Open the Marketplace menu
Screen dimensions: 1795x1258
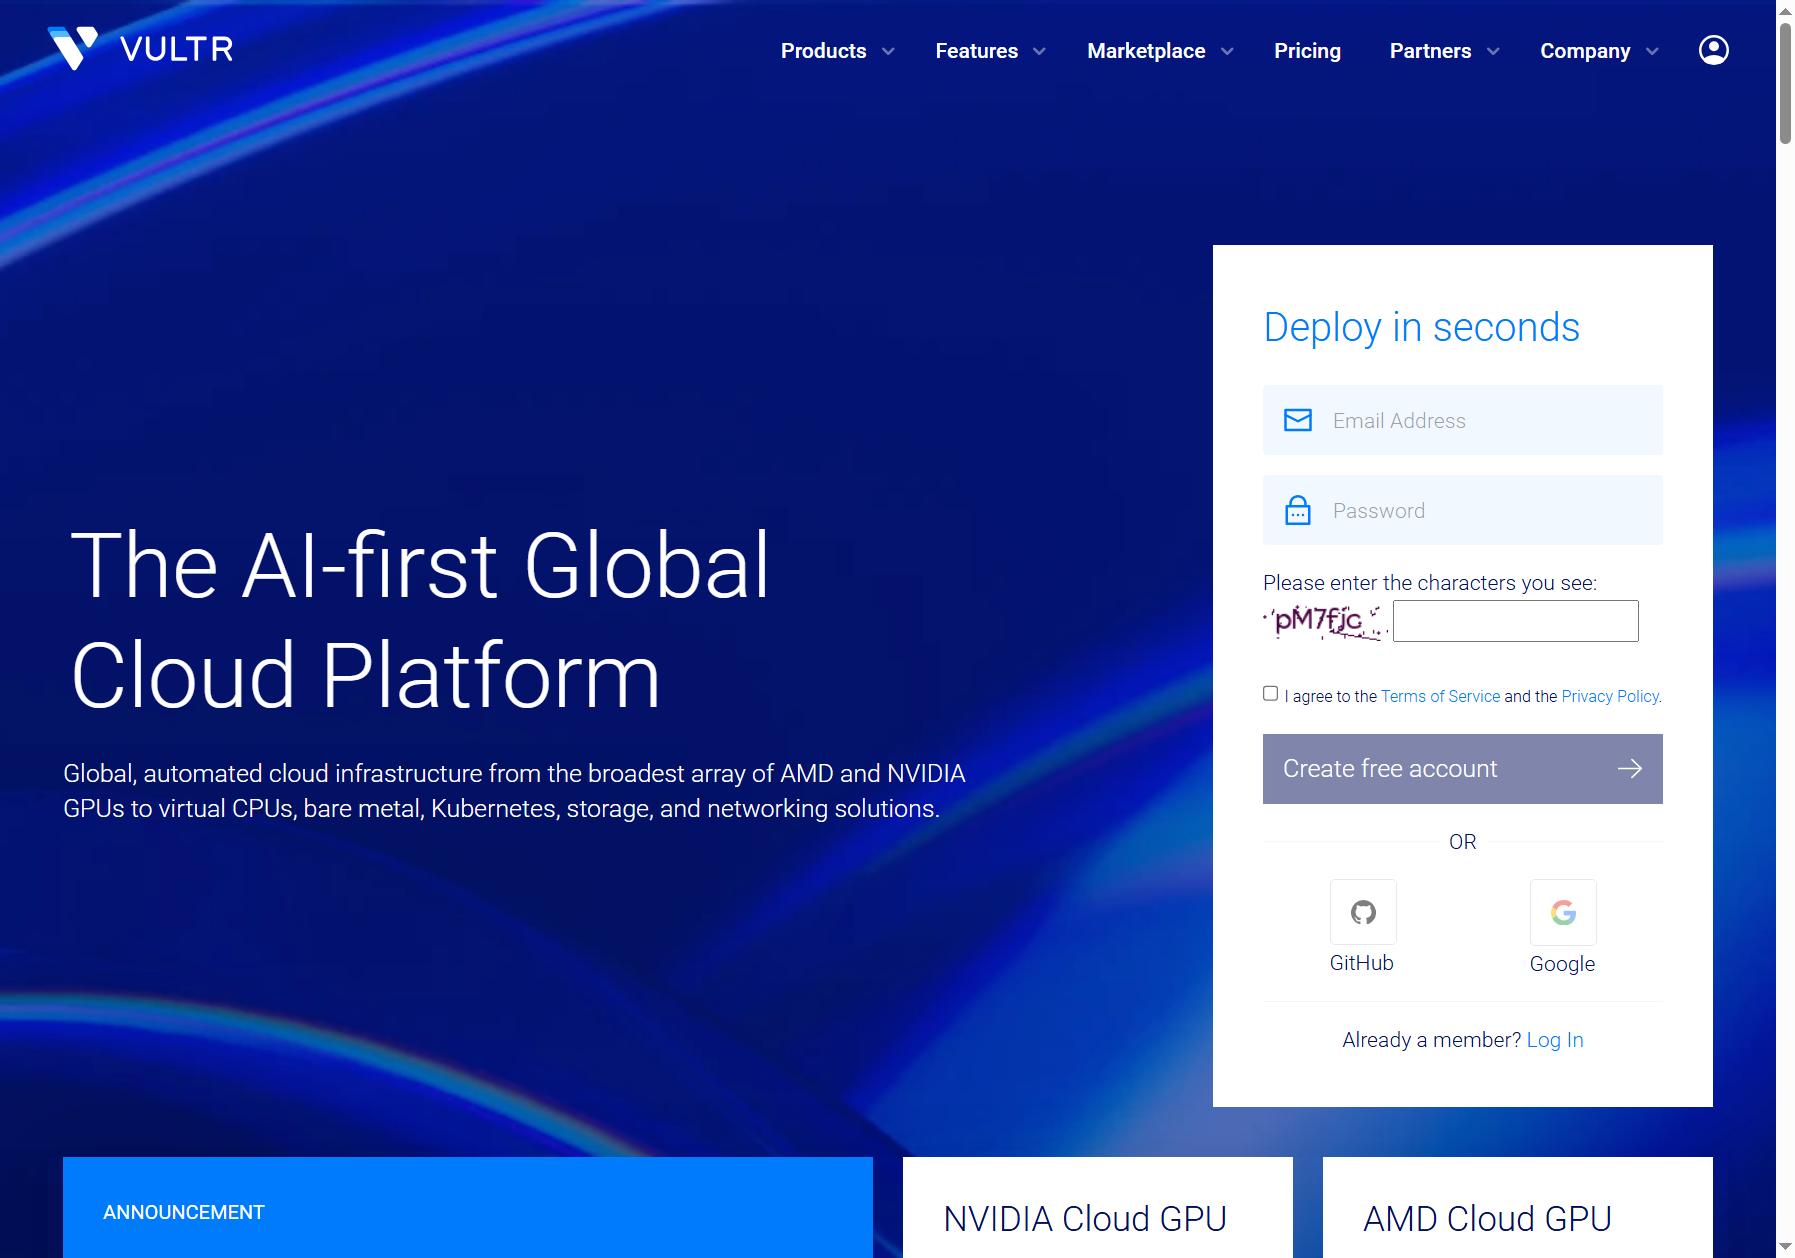[1146, 51]
